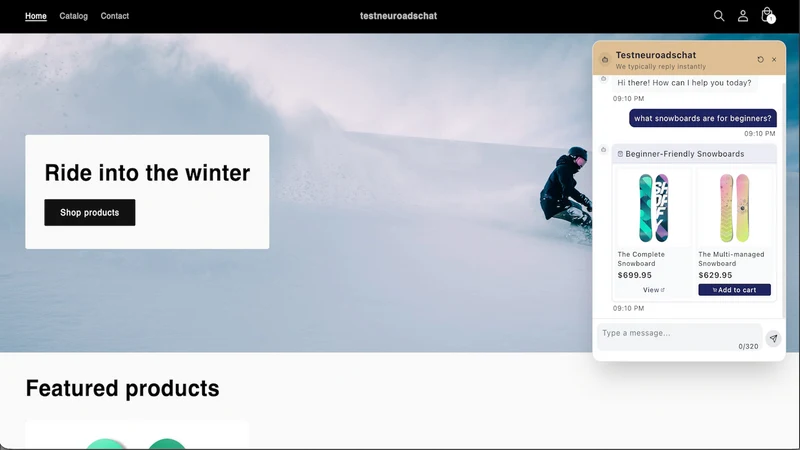800x450 pixels.
Task: Click the 0/320 character counter
Action: click(748, 346)
